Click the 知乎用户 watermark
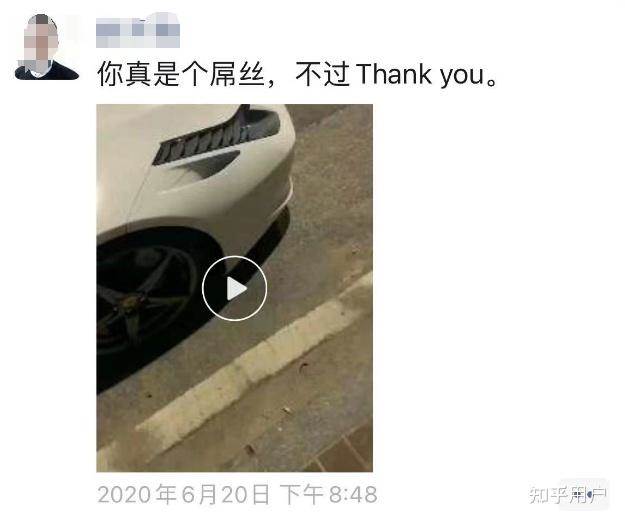 [568, 495]
